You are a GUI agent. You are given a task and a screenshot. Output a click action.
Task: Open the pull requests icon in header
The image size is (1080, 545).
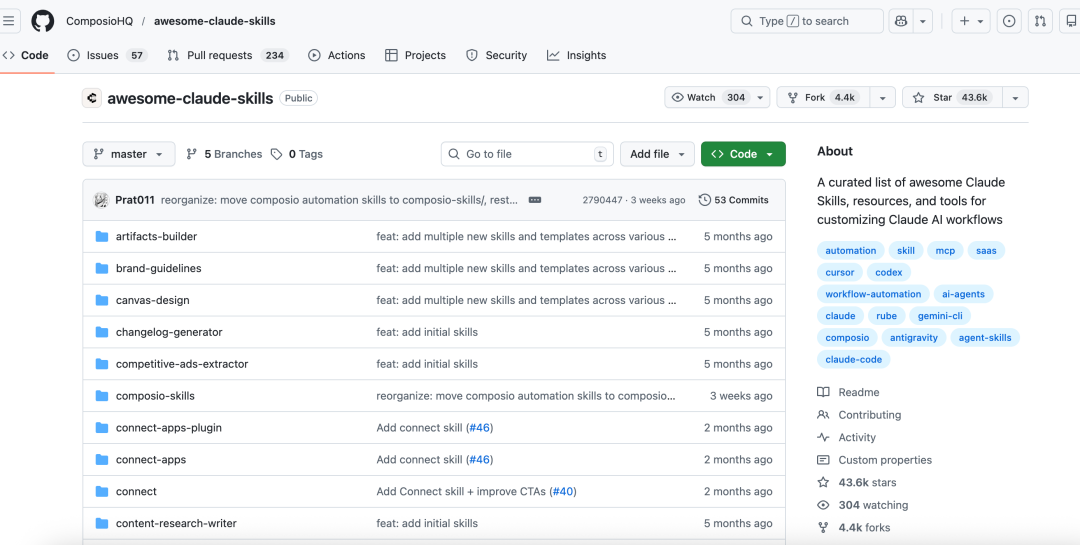1041,21
